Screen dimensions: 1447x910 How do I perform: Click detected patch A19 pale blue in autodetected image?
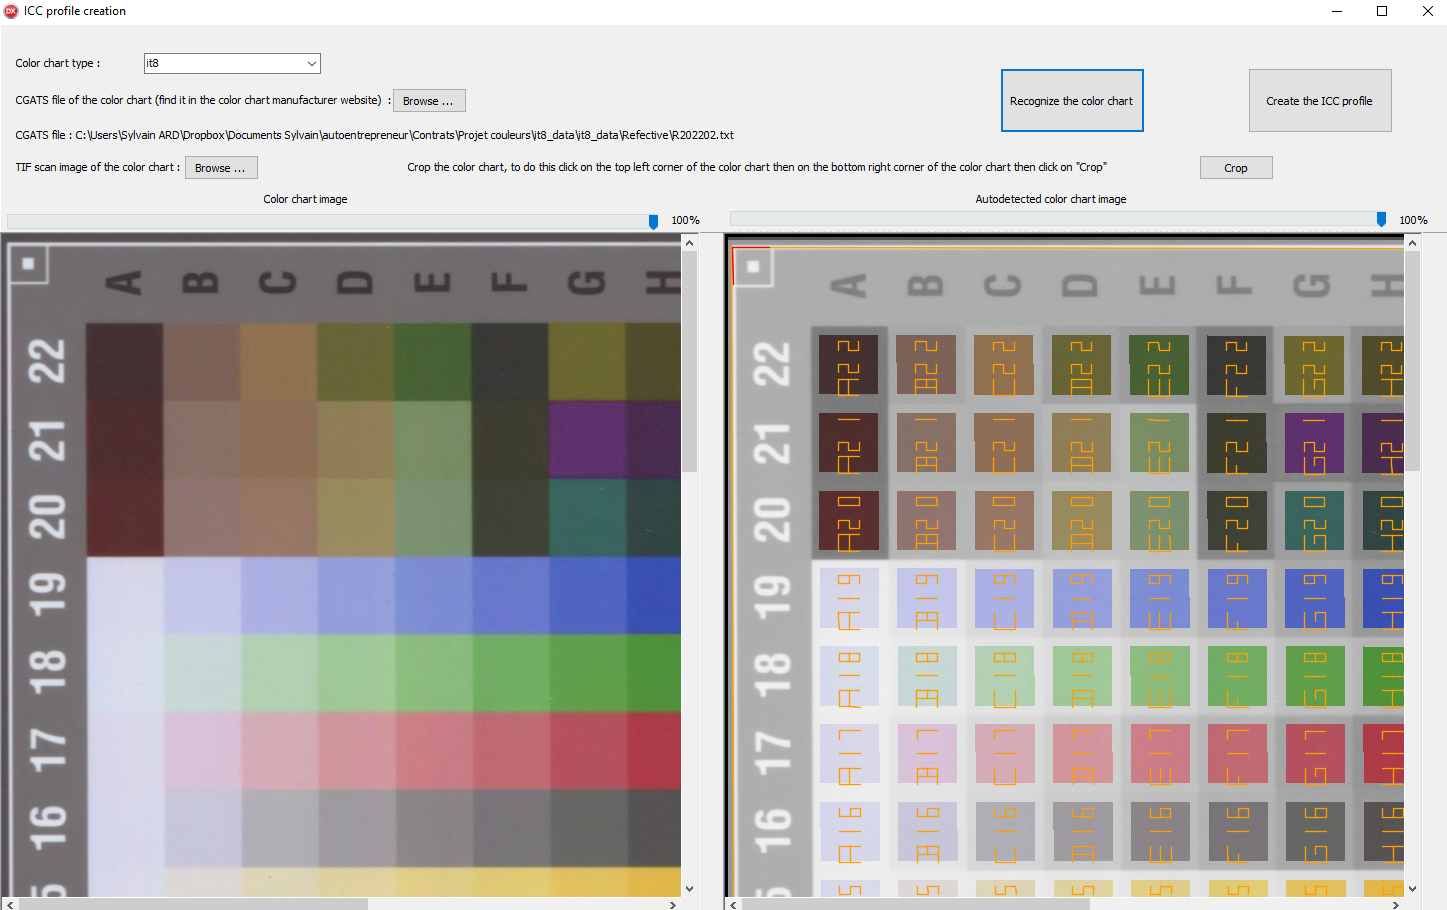point(848,598)
